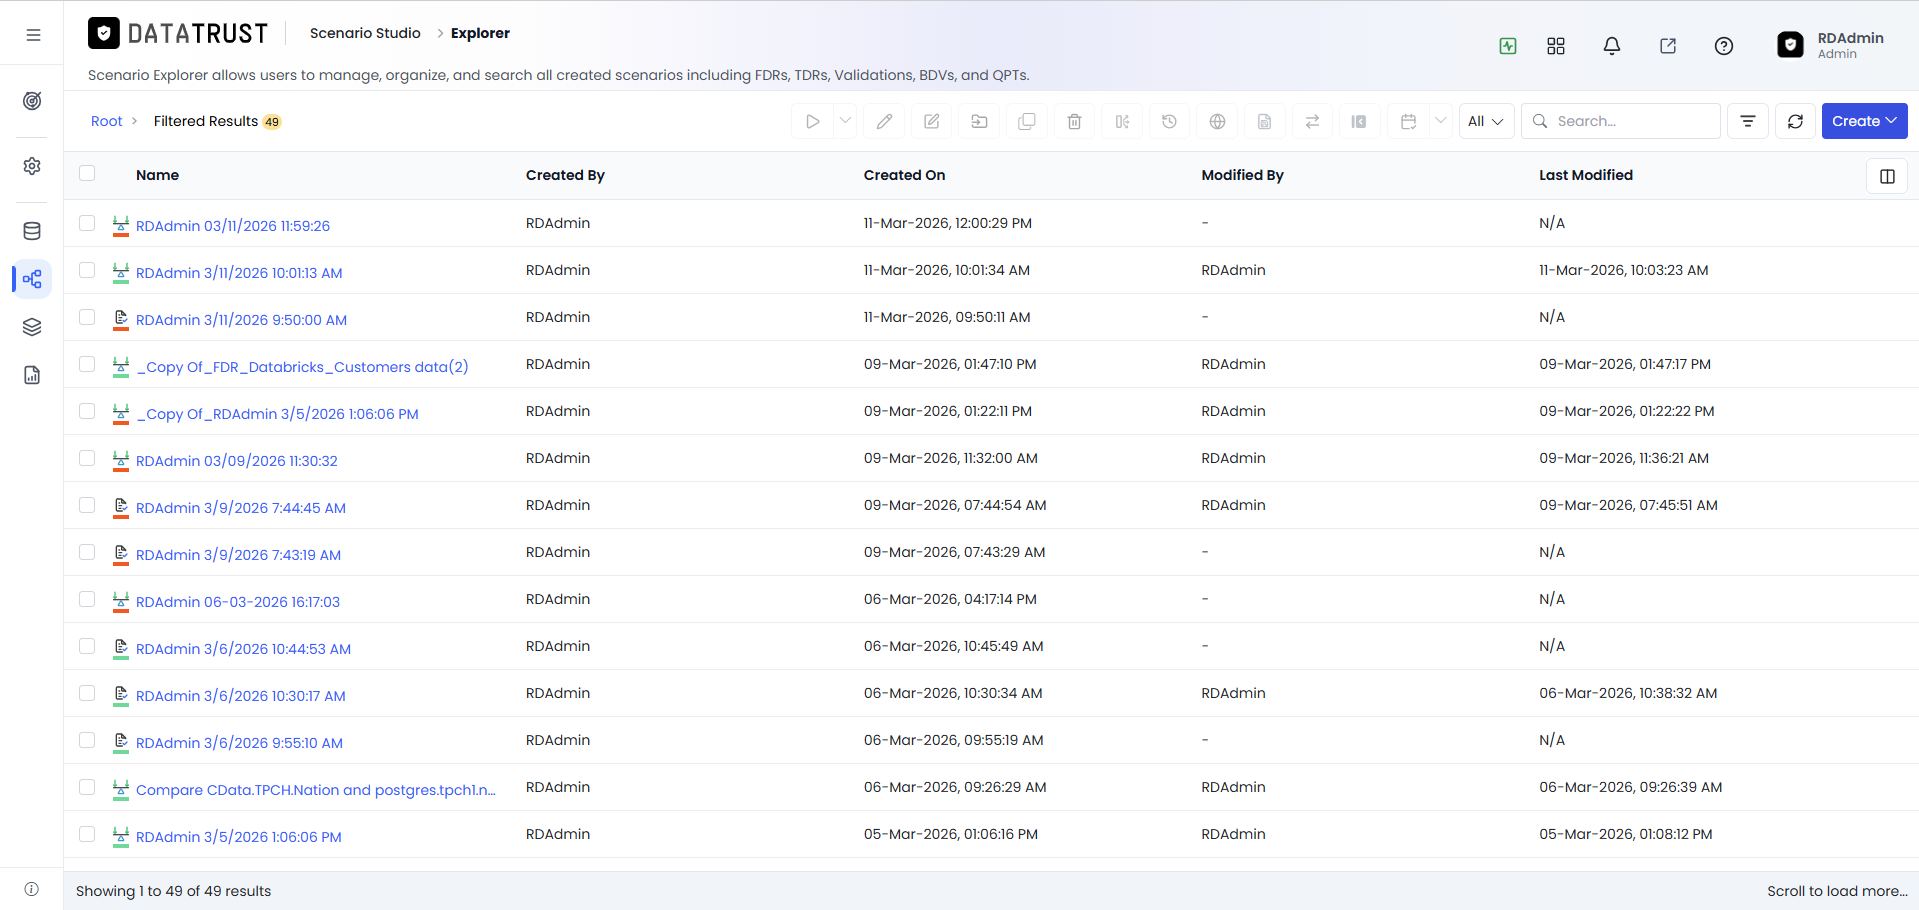
Task: Select checkbox for _Copy Of_RDAdmin 3/5/2026 1:06:06 PM
Action: (x=87, y=411)
